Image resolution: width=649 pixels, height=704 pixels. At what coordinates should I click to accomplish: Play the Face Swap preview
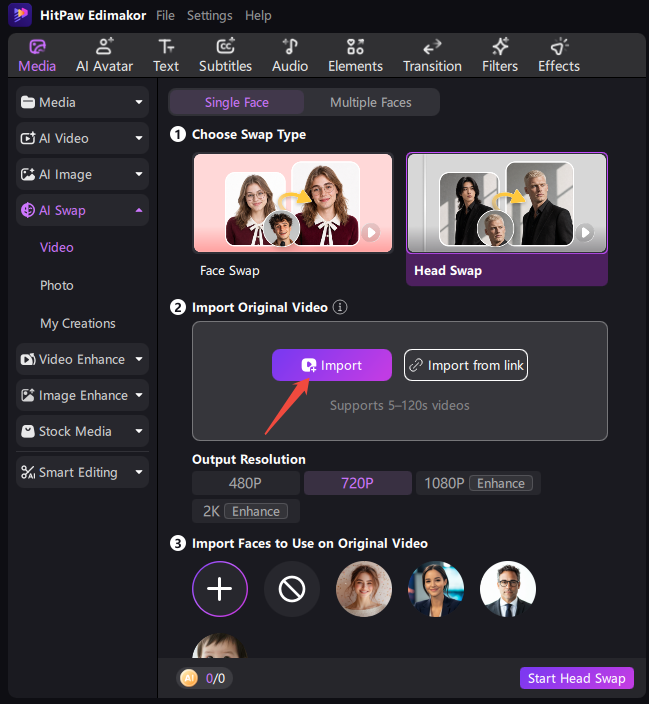pos(371,233)
